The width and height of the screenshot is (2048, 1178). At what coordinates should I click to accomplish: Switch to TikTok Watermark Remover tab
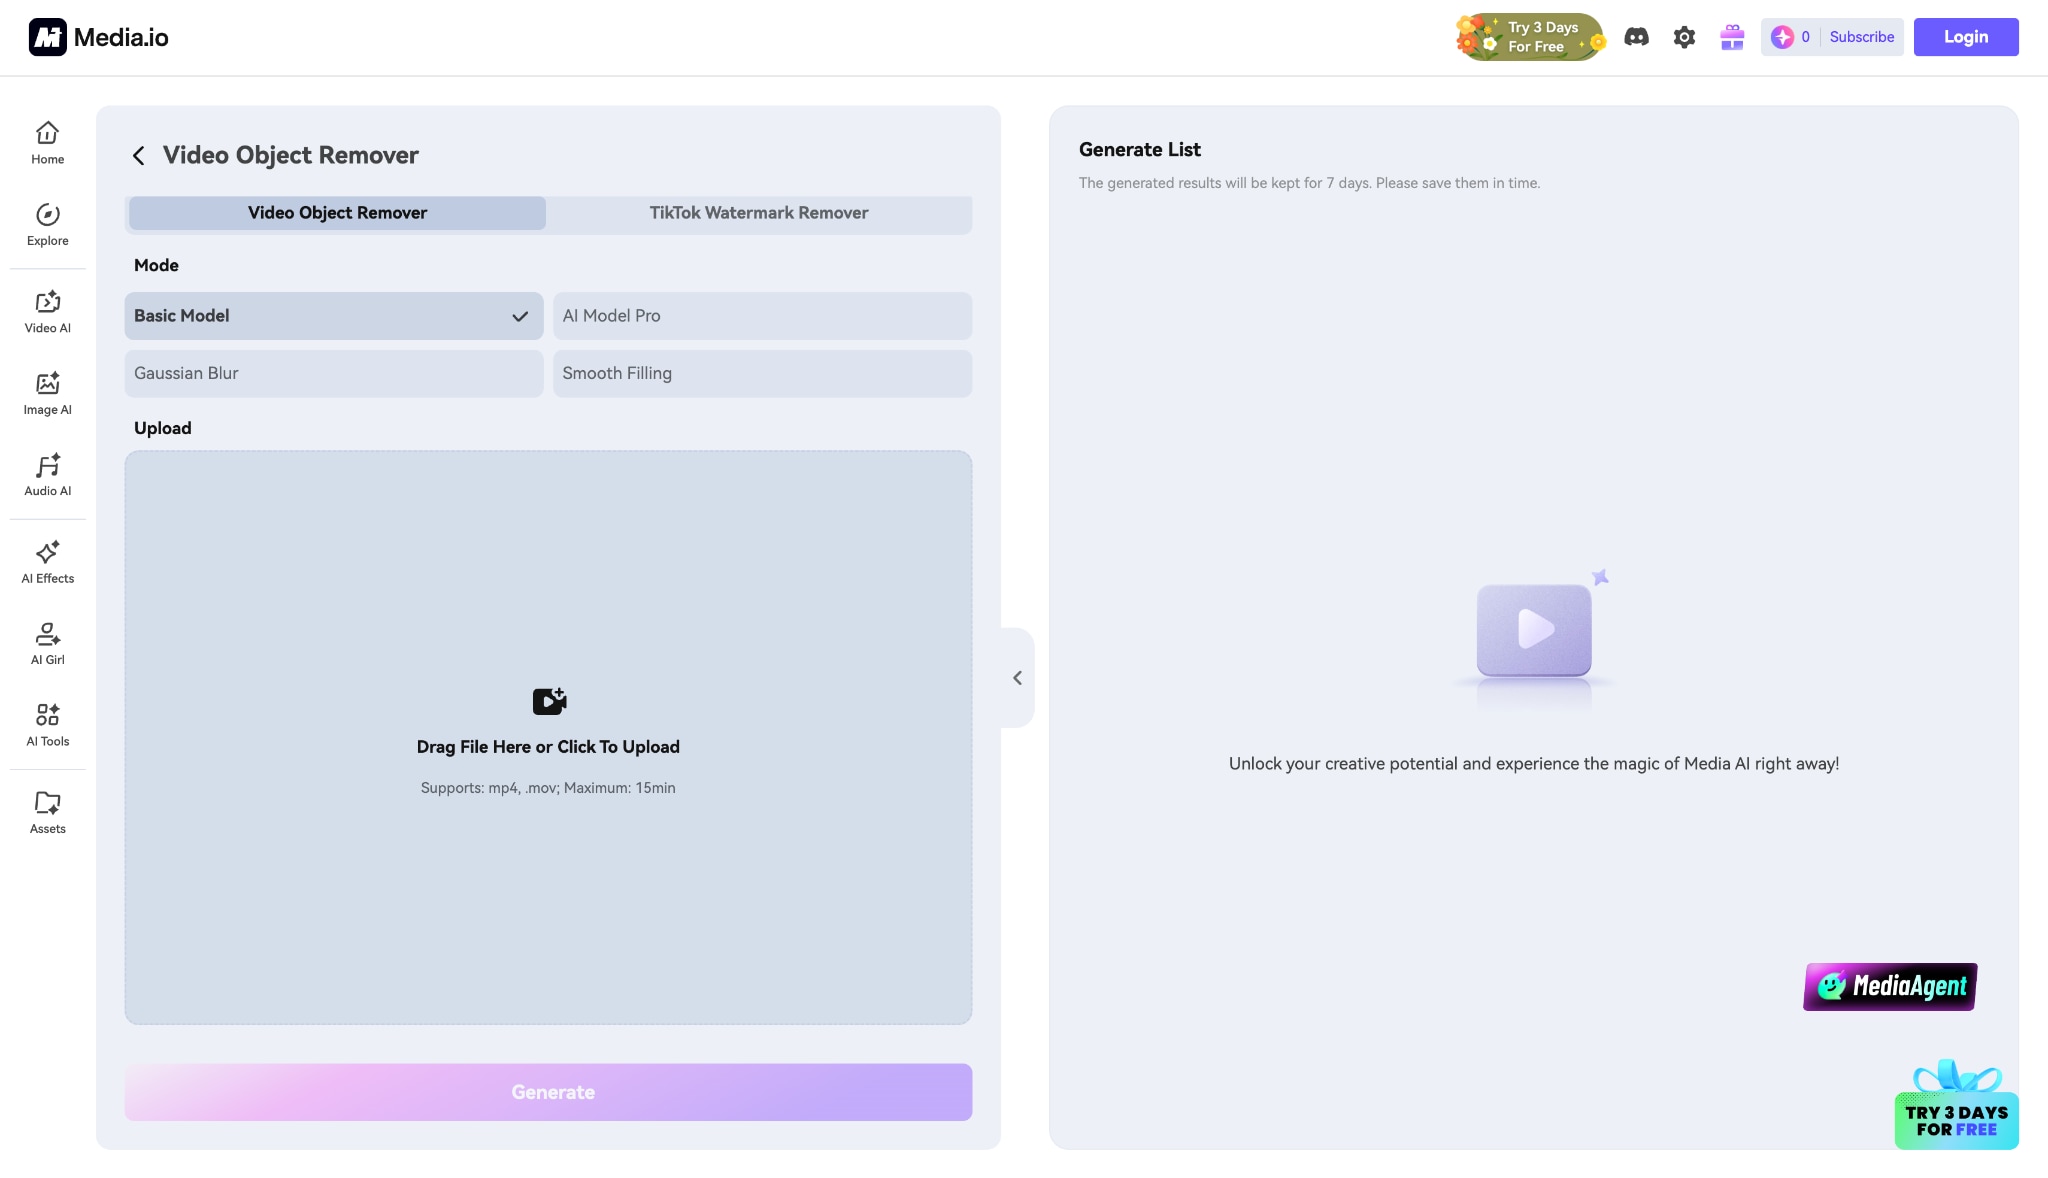(x=759, y=213)
